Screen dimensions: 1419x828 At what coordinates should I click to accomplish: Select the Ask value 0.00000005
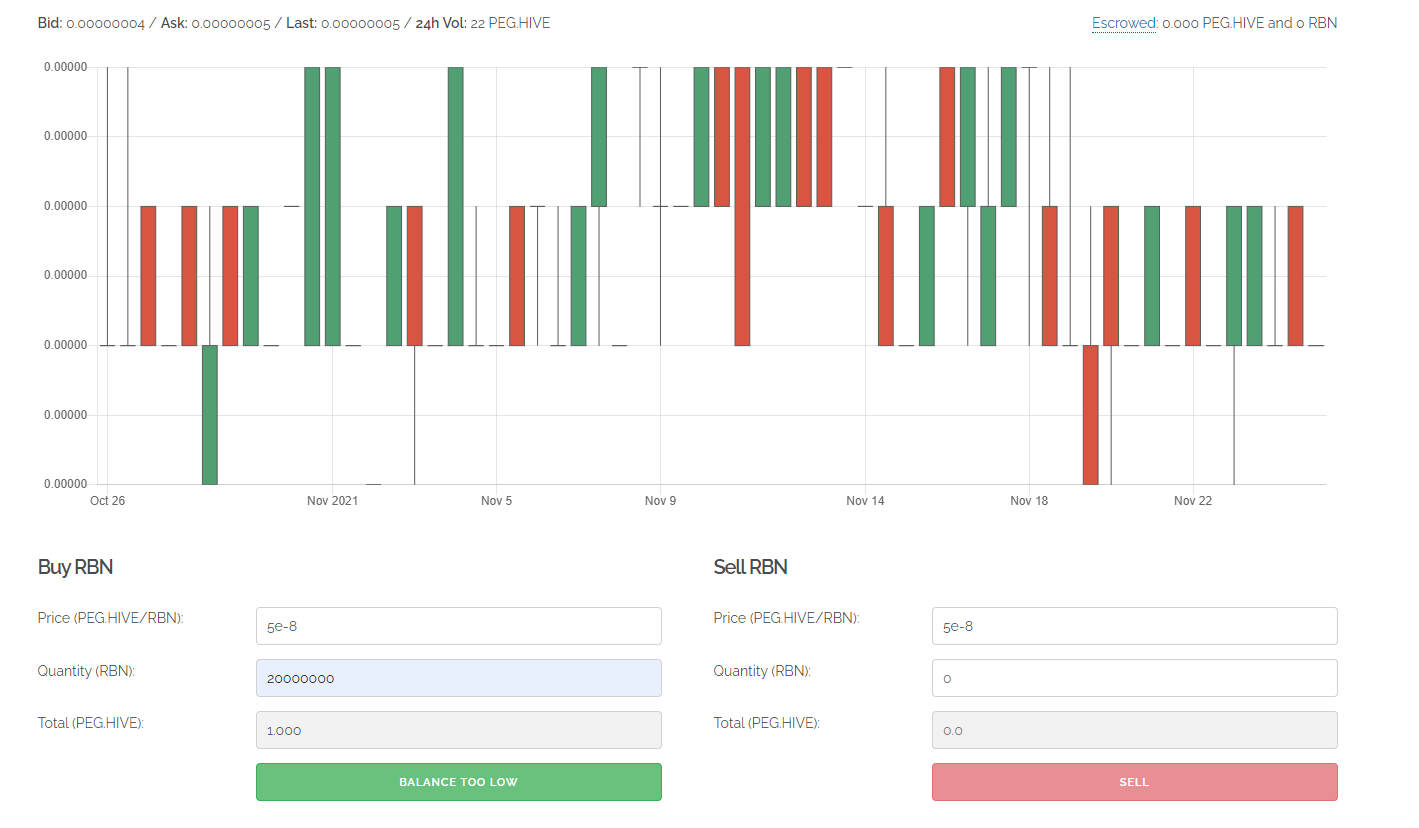click(231, 23)
